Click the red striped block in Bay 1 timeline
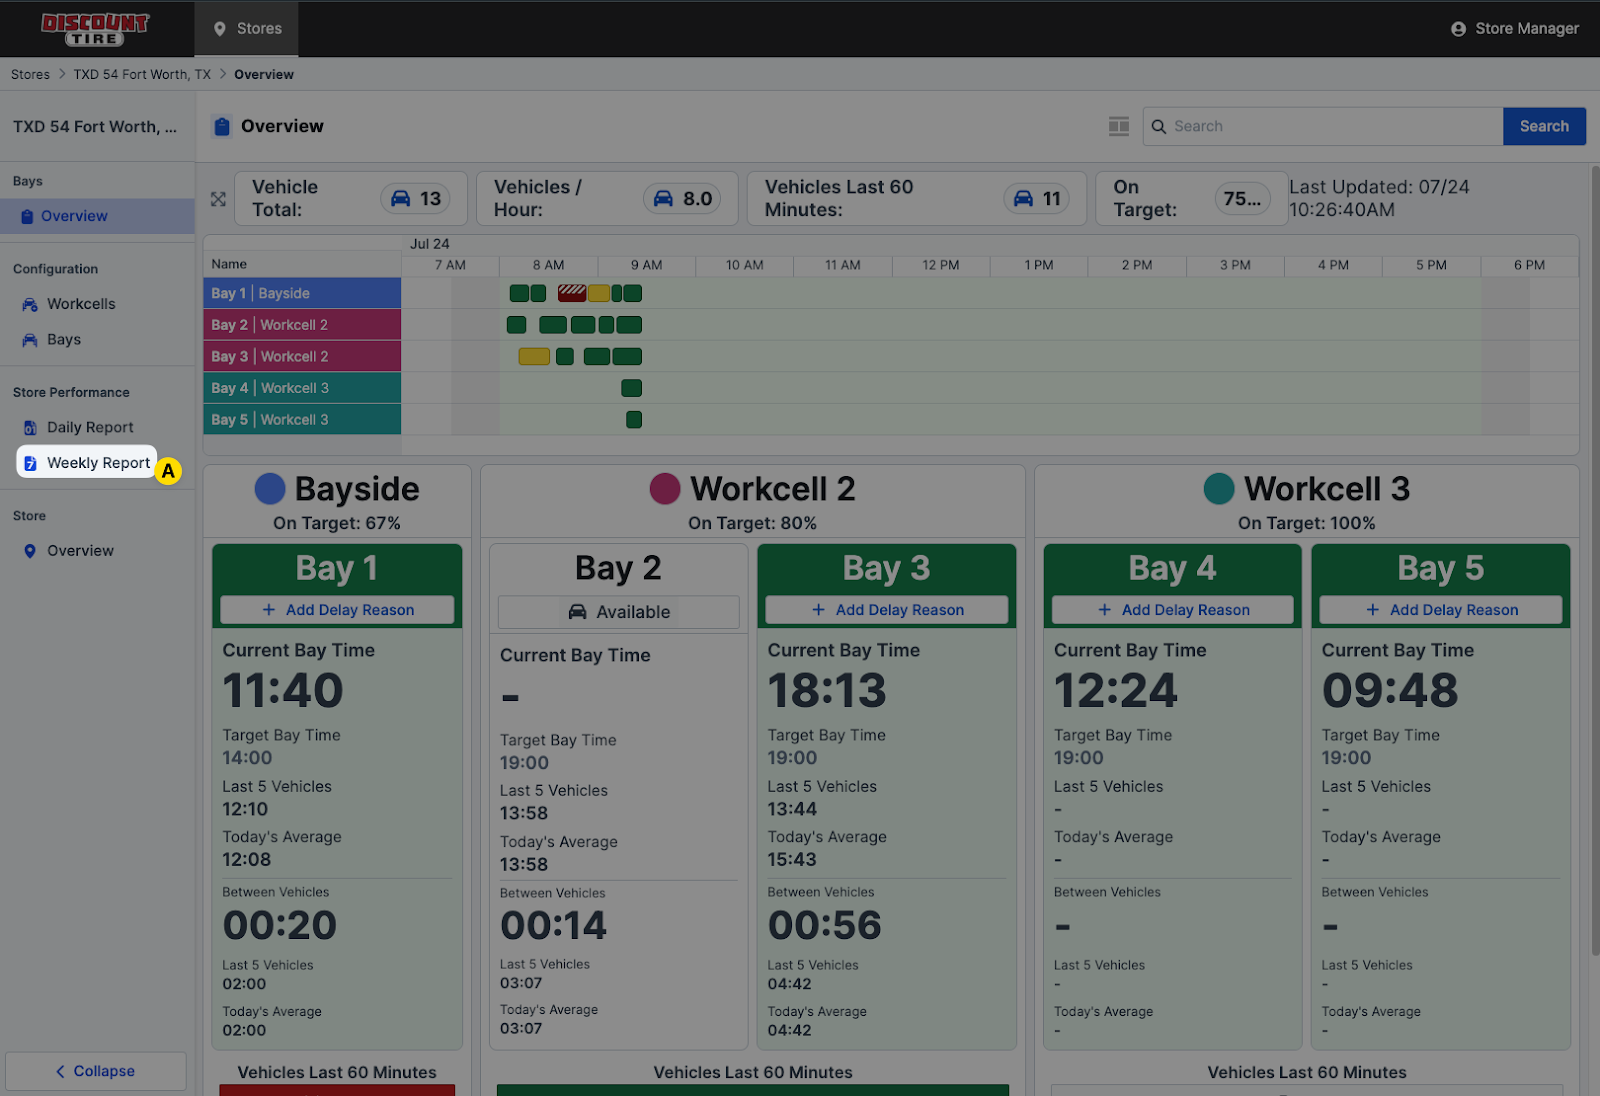Image resolution: width=1600 pixels, height=1096 pixels. point(571,293)
